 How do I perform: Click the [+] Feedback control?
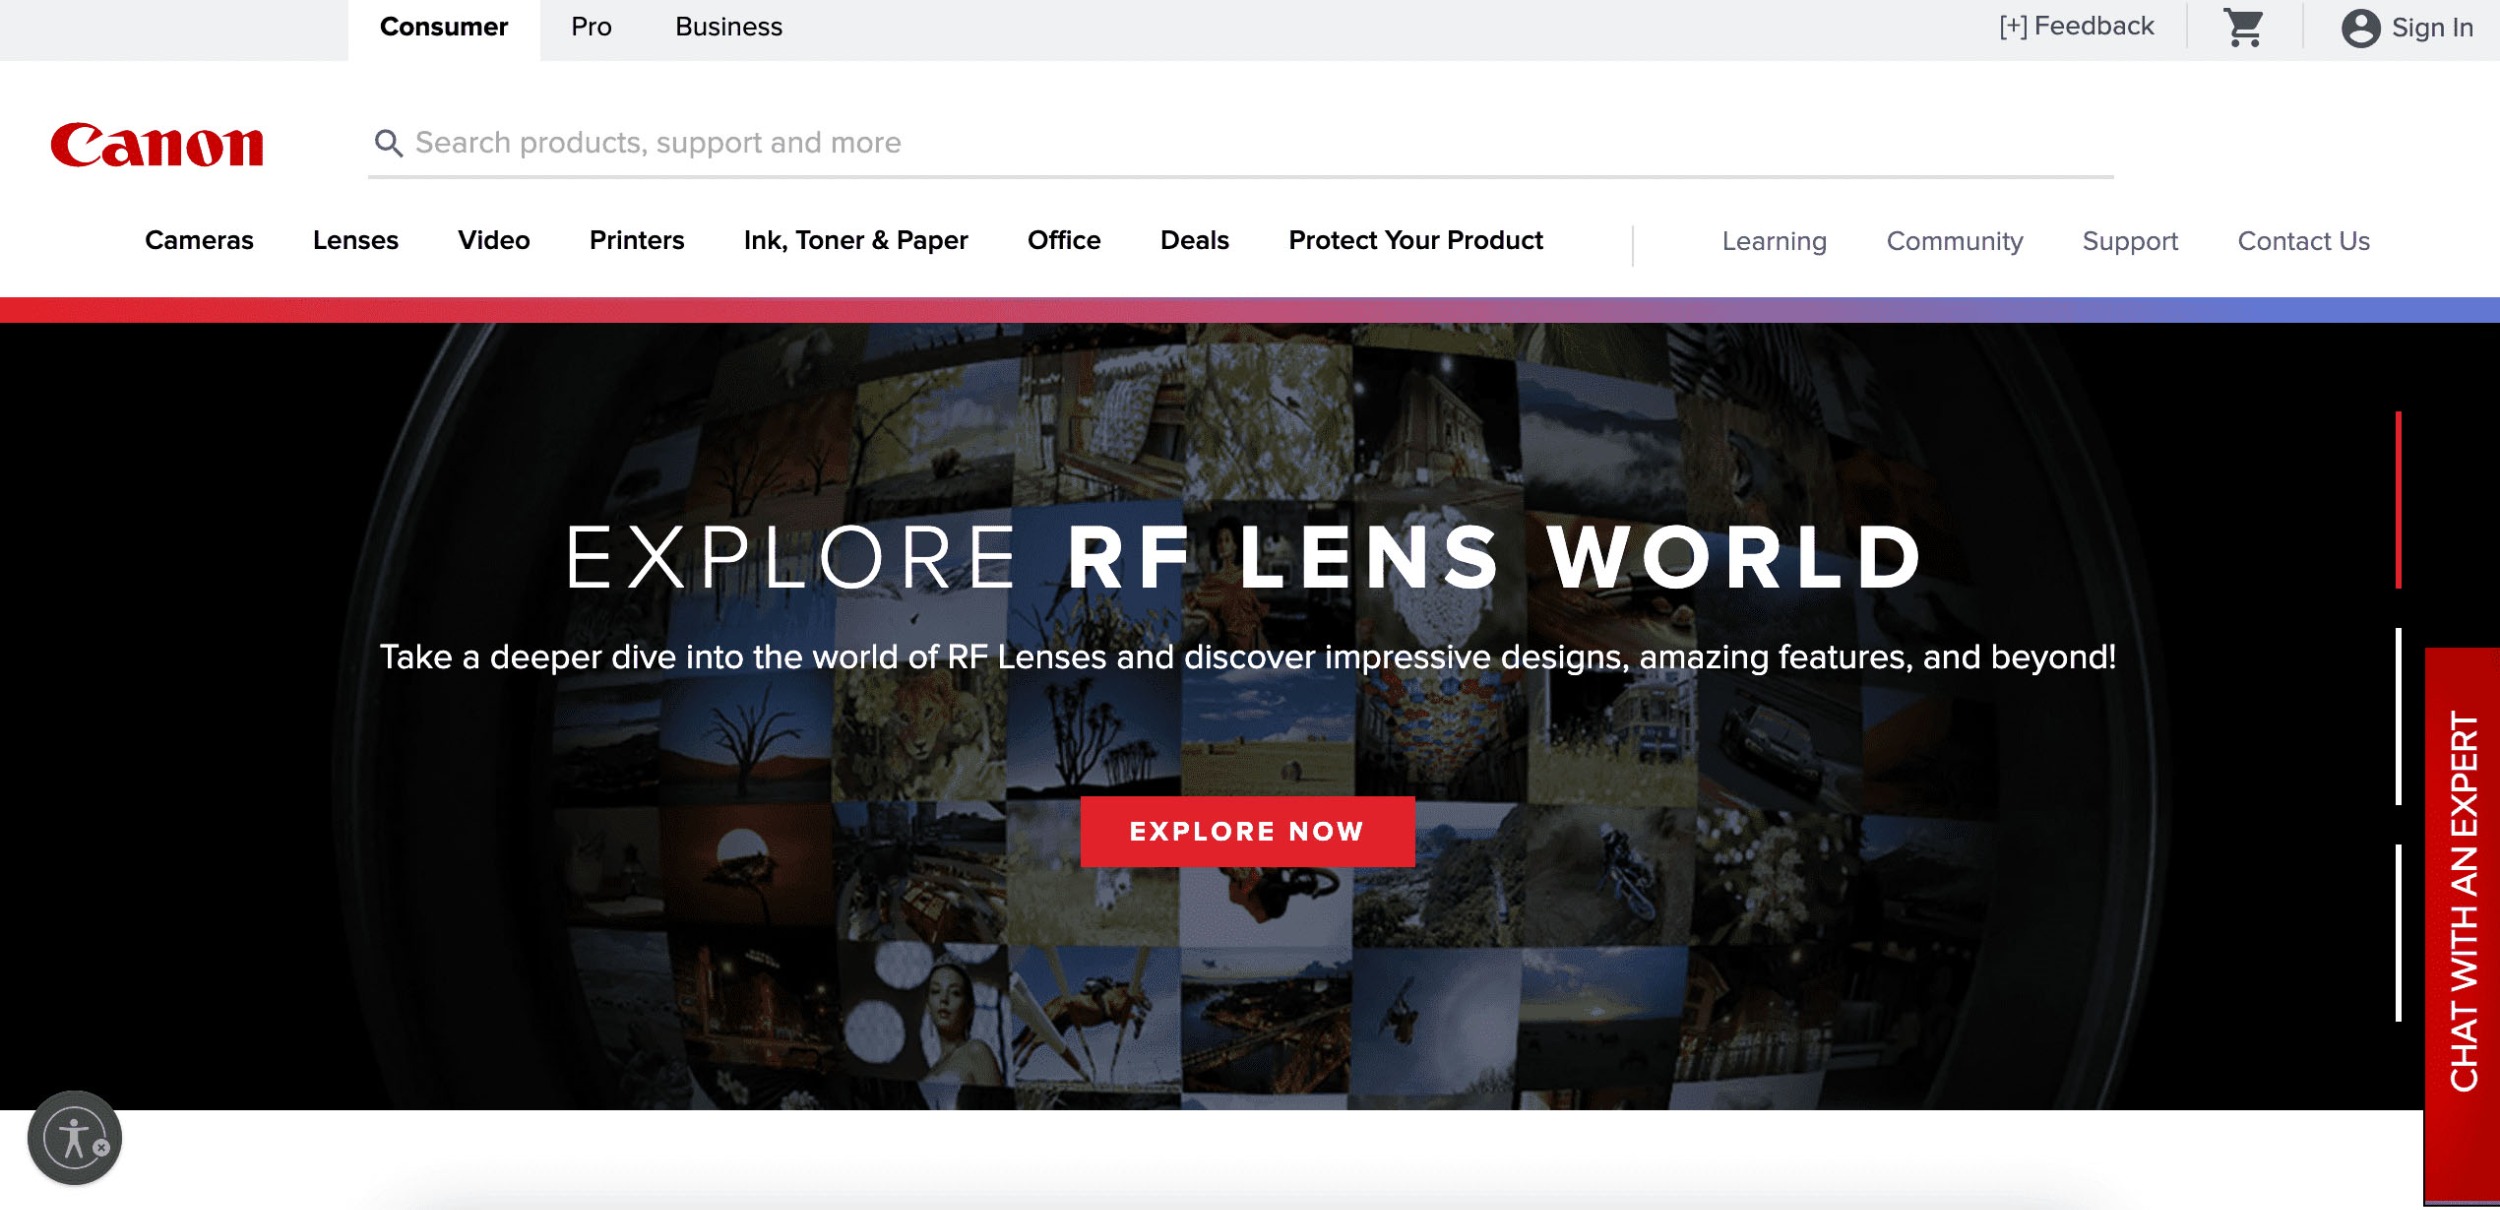pos(2078,24)
